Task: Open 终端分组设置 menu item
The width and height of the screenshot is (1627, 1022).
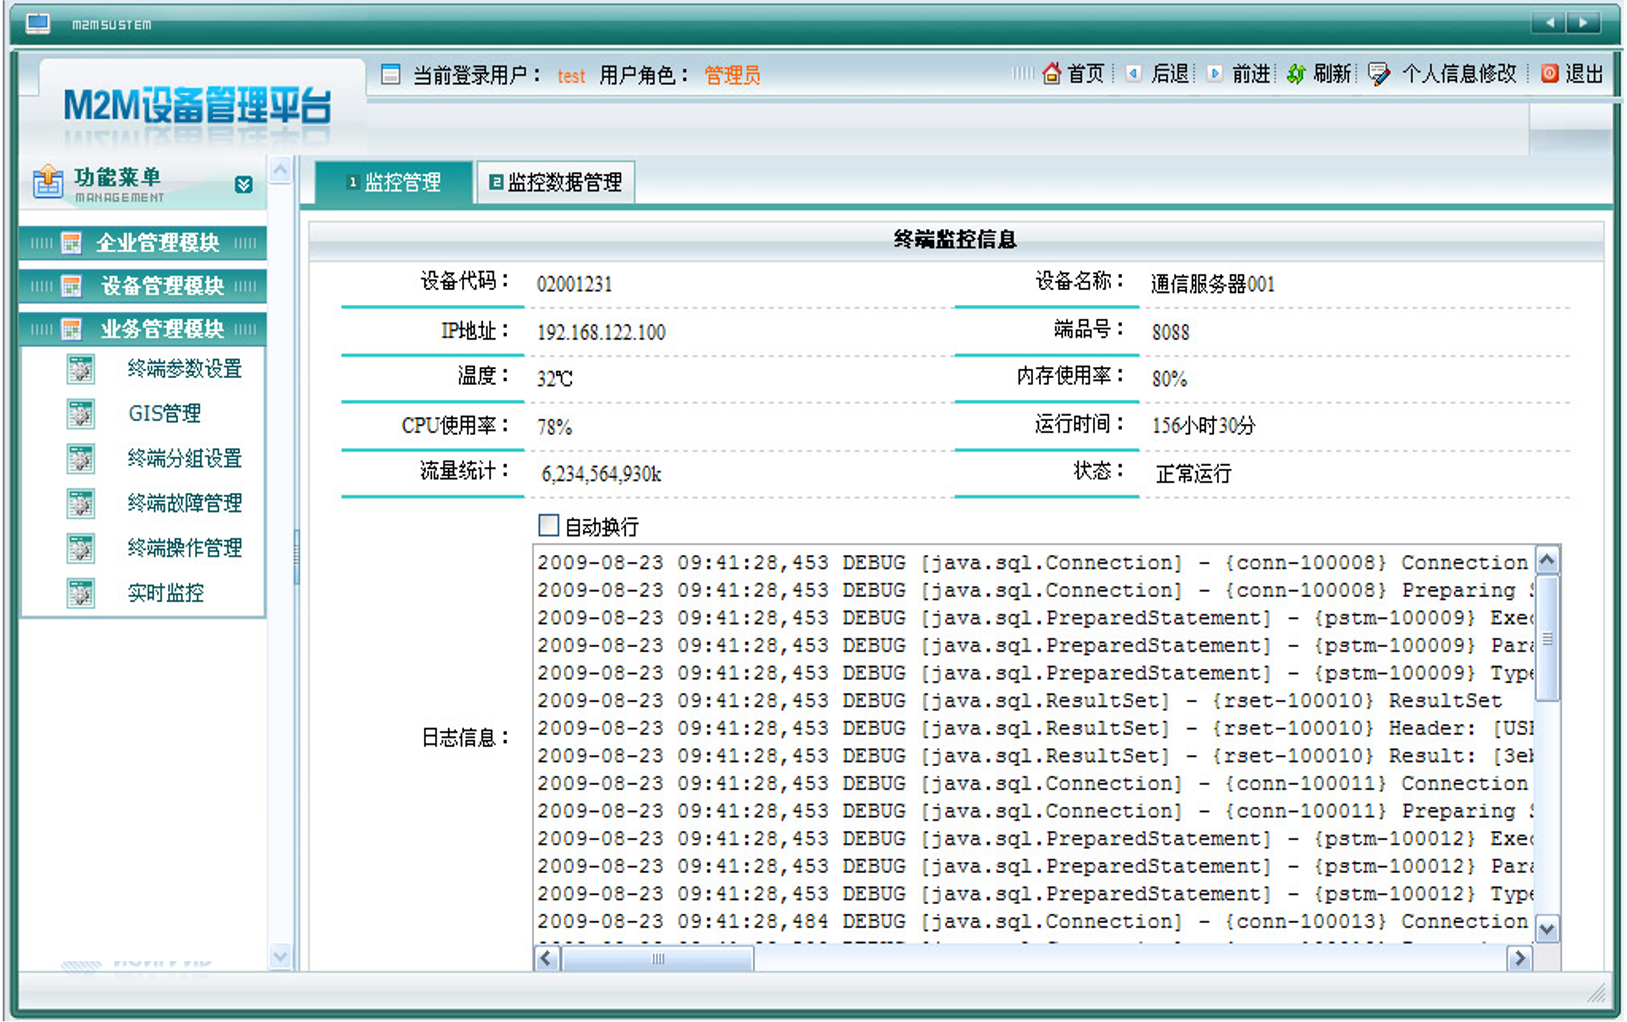Action: click(x=185, y=458)
